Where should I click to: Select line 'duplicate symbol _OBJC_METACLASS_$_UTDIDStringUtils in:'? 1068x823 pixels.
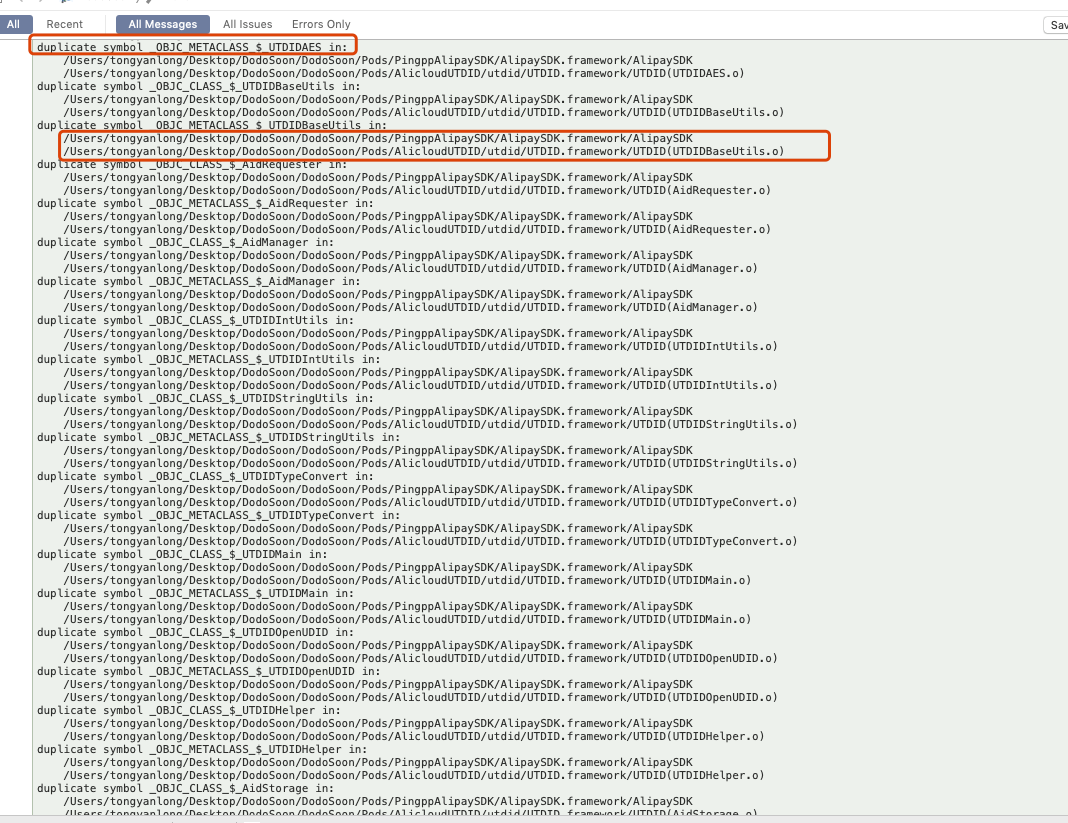[219, 437]
